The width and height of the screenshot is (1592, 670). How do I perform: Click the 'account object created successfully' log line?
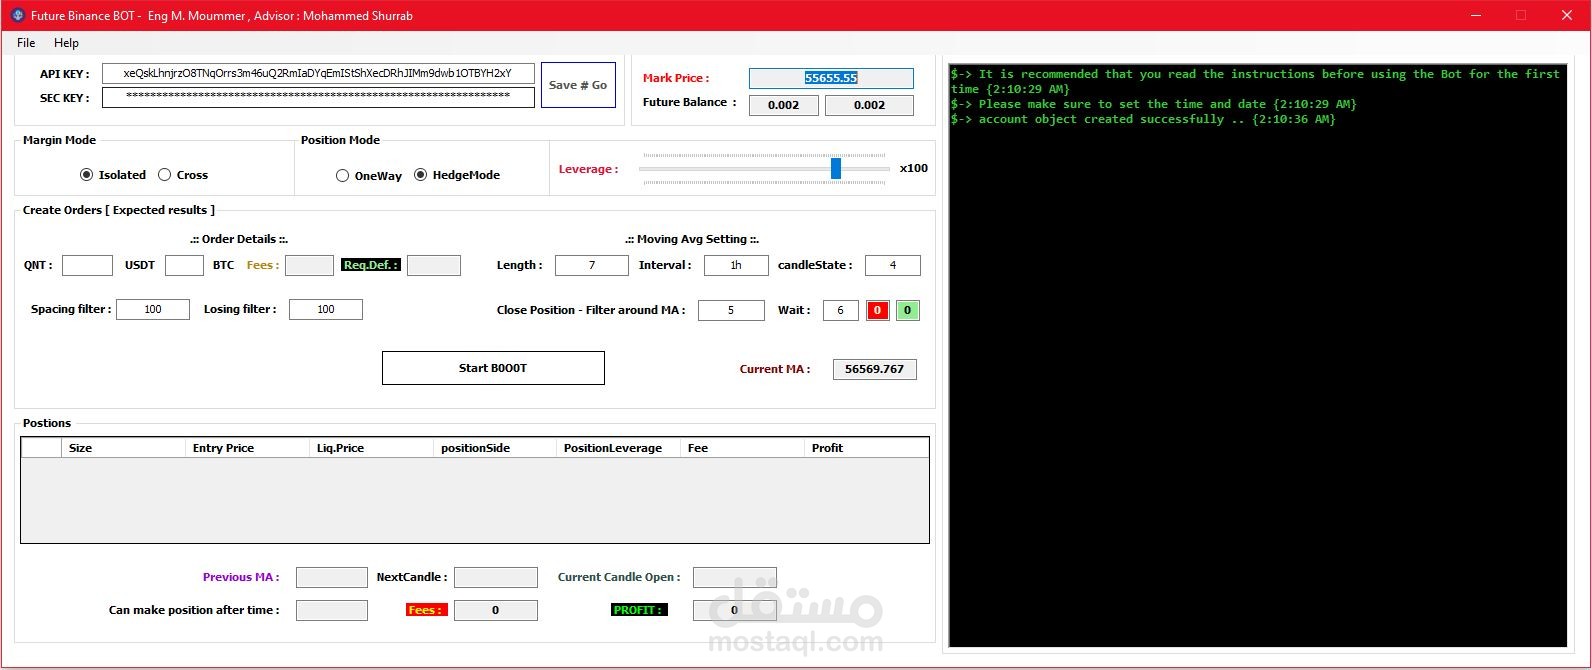point(1143,119)
